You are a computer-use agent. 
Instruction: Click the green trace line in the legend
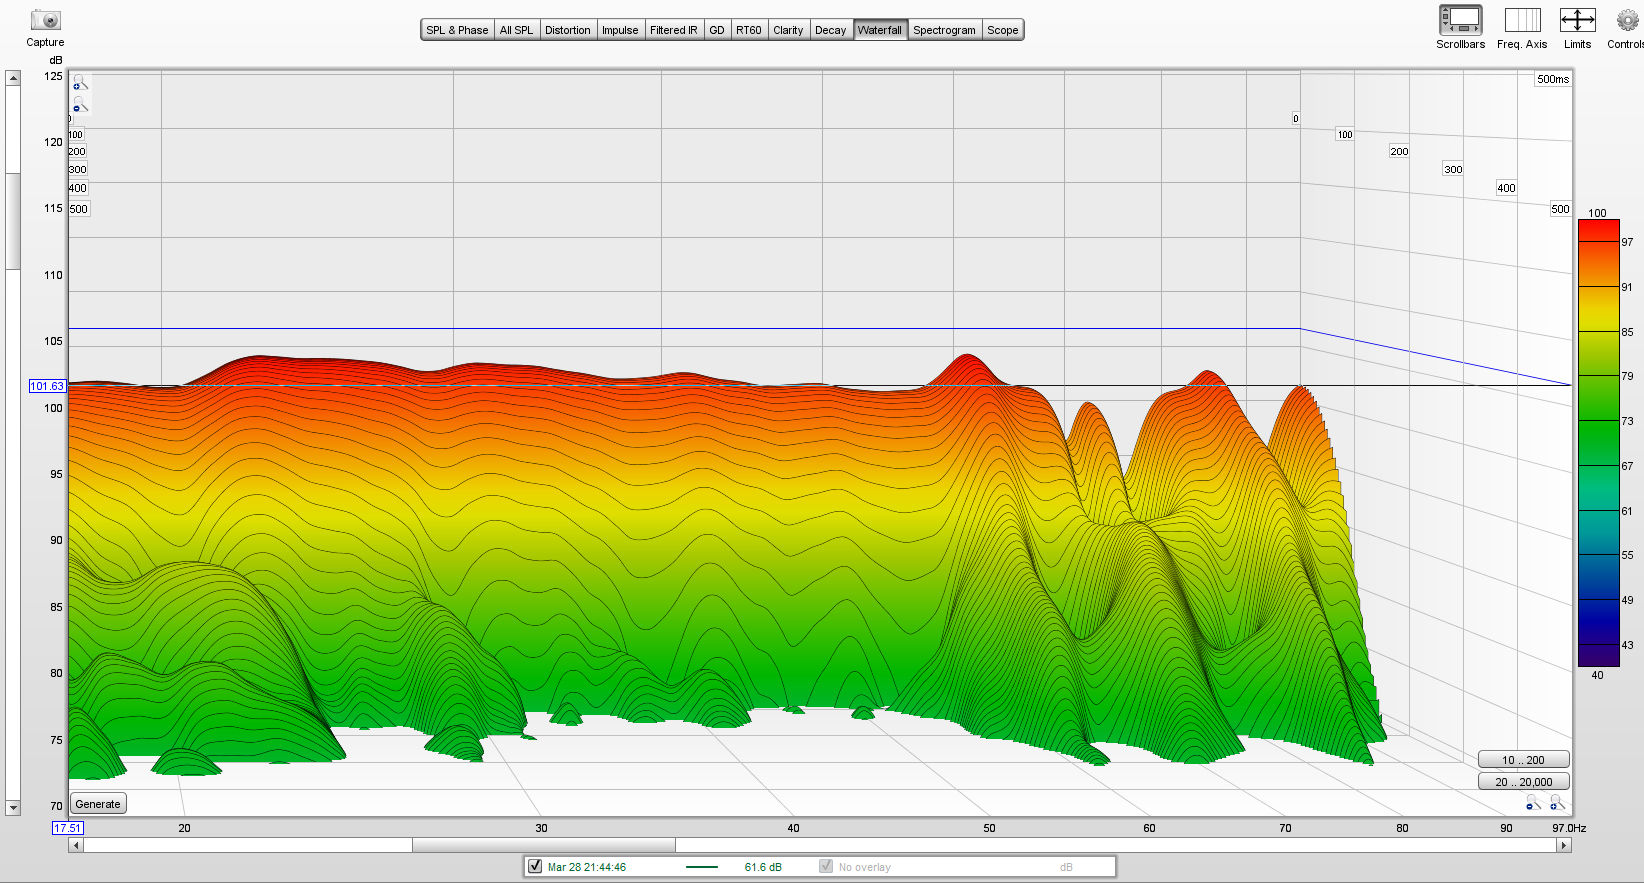(702, 867)
